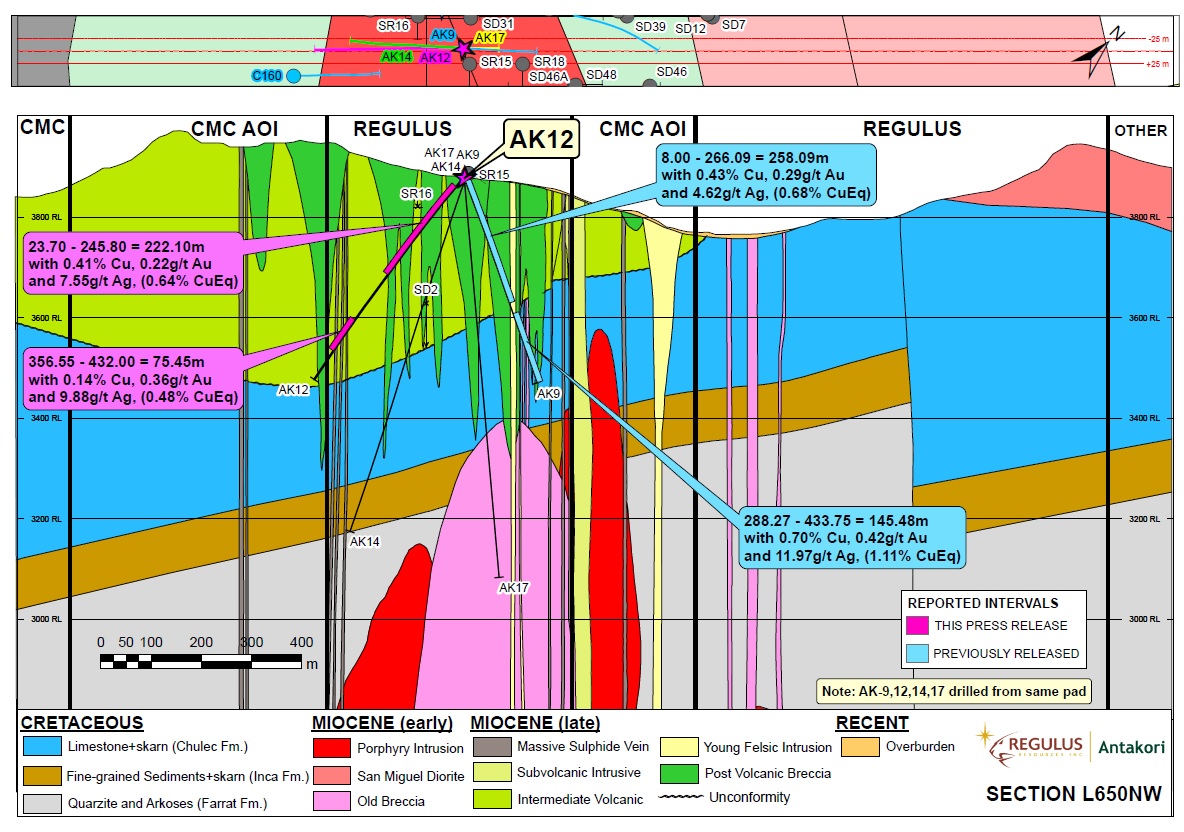Viewport: 1184px width, 832px height.
Task: Click the Intermediate Volcanic lime swatch
Action: coord(492,799)
